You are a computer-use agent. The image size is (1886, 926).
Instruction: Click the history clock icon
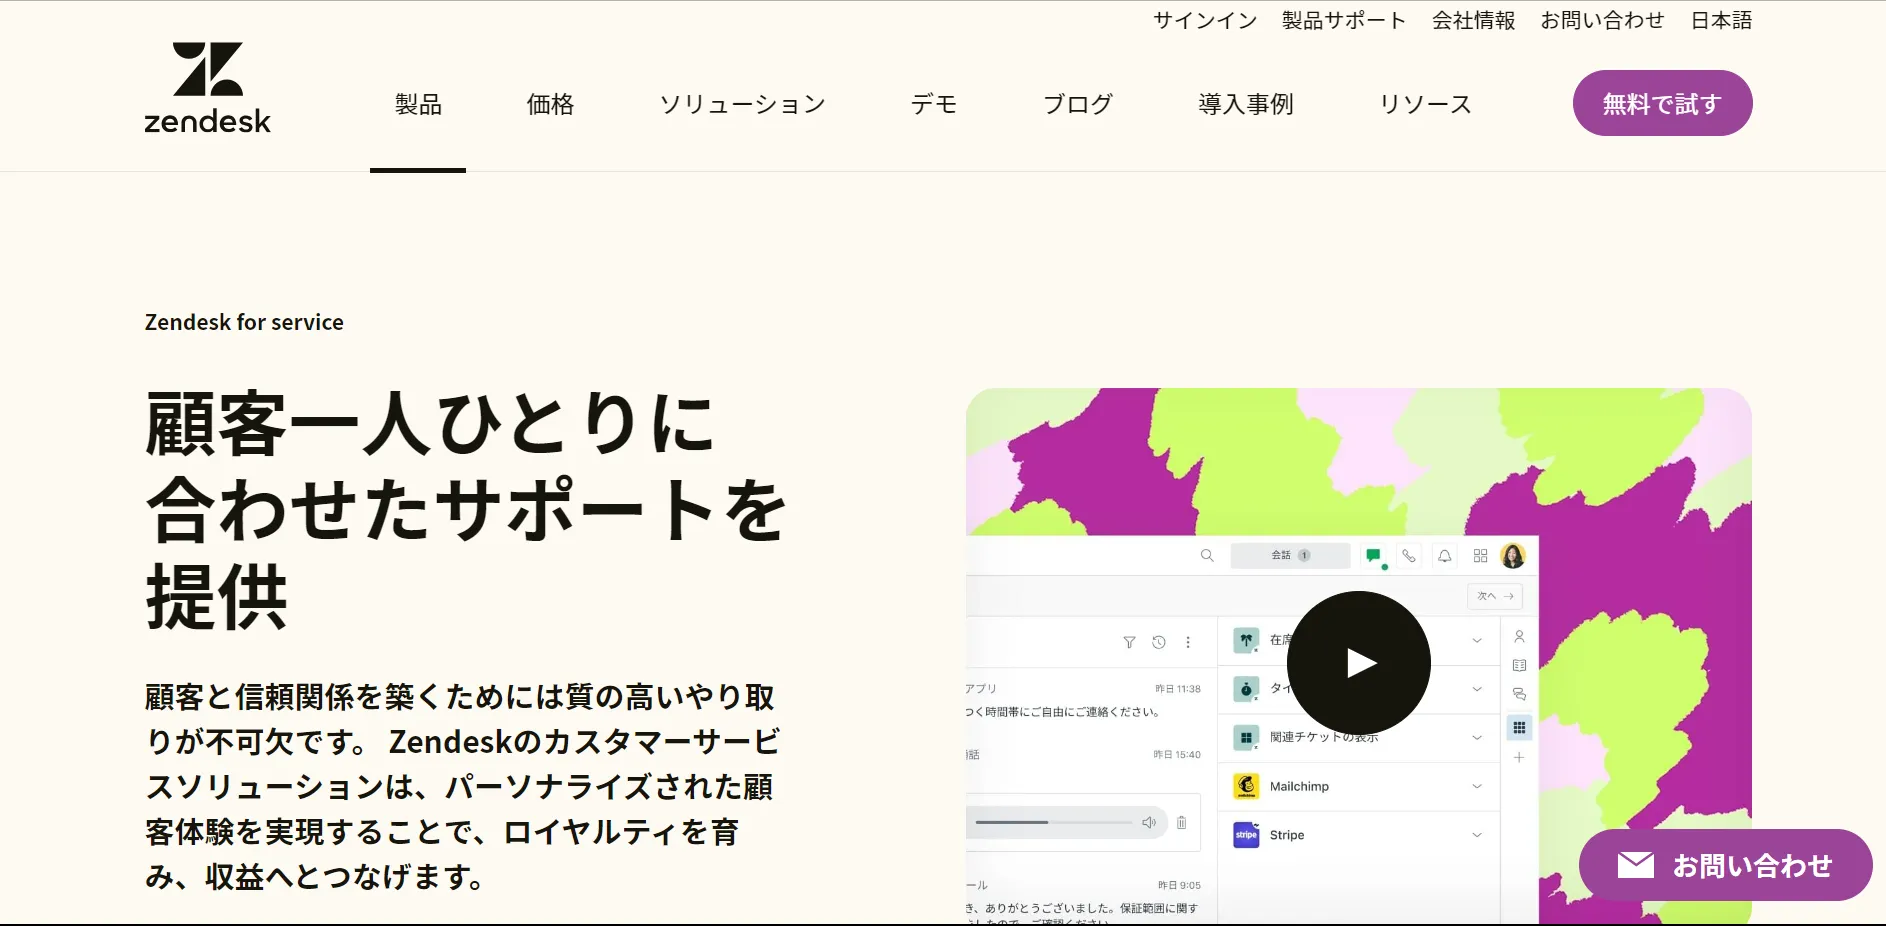pos(1159,642)
